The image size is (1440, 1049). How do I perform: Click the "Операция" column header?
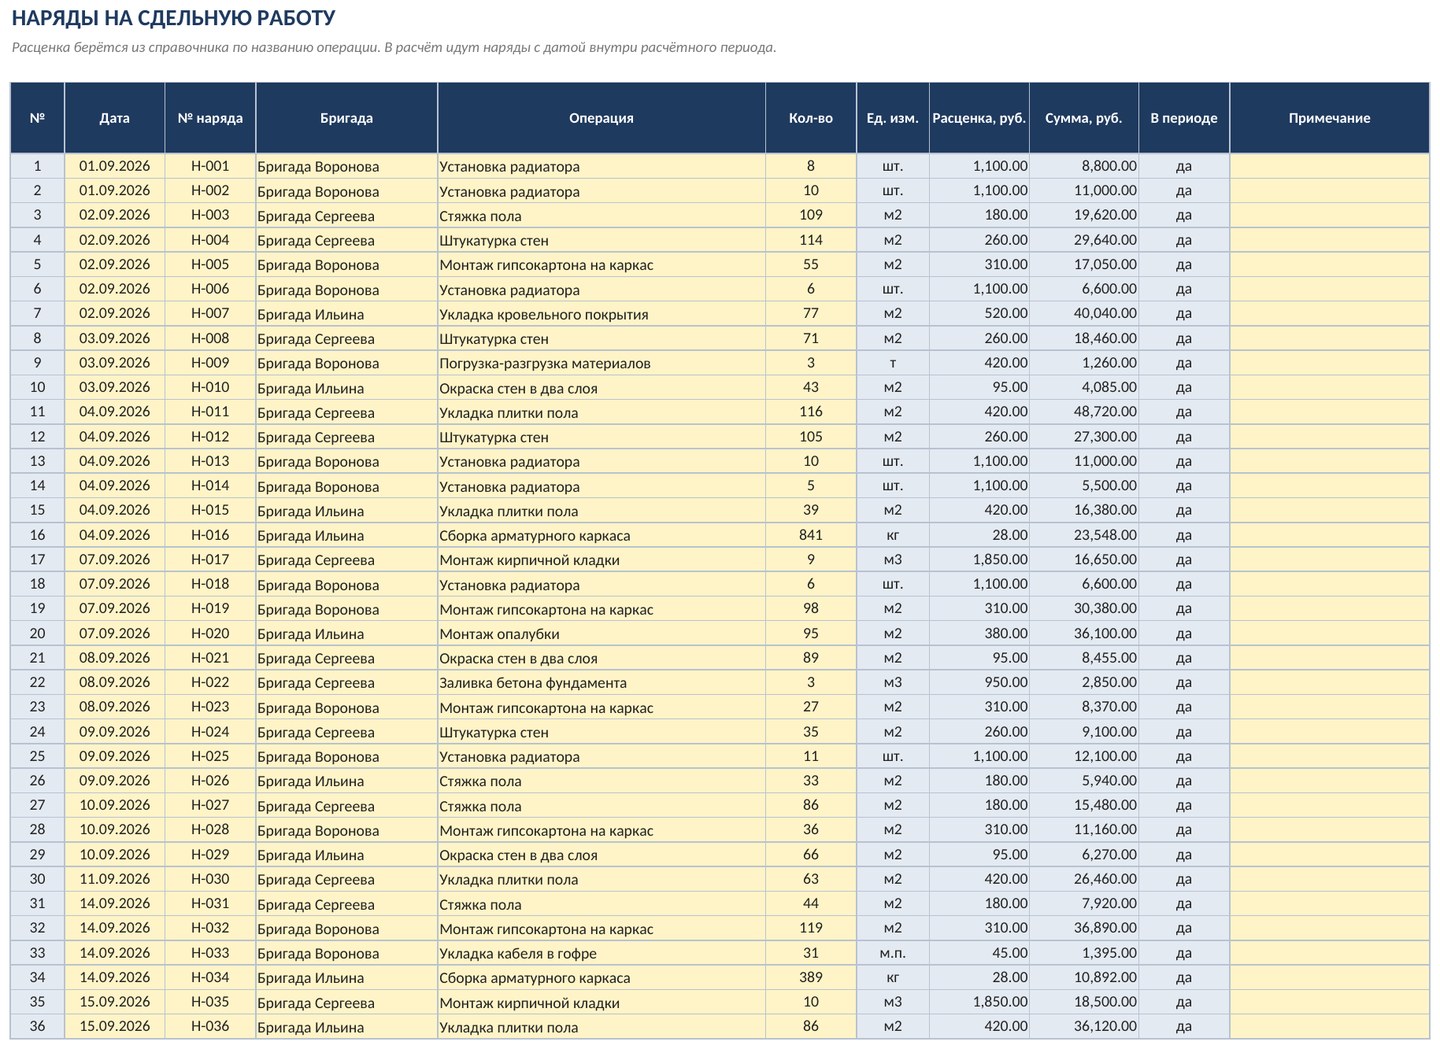pos(601,118)
